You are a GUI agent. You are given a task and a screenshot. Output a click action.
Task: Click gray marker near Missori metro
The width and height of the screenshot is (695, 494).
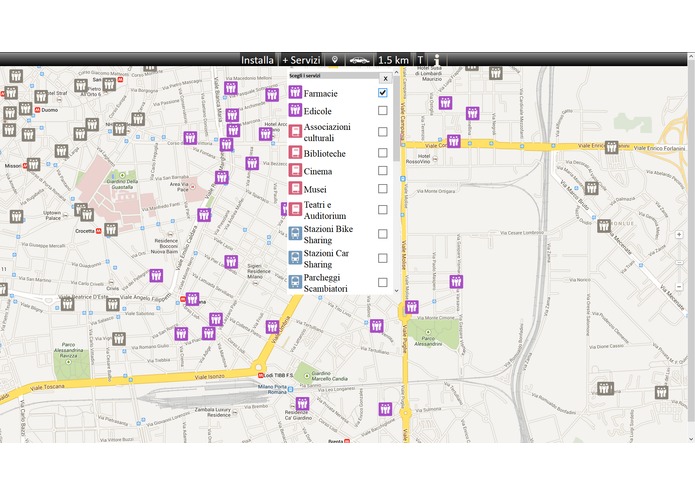pyautogui.click(x=33, y=164)
